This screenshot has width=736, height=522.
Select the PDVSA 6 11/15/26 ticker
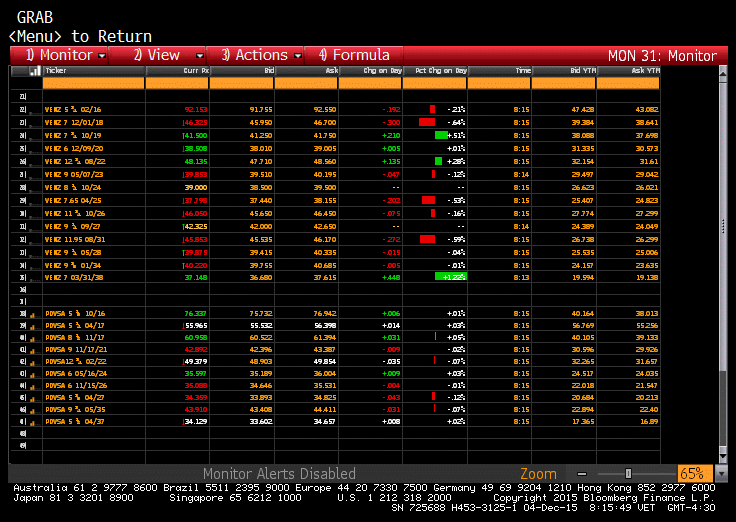76,385
